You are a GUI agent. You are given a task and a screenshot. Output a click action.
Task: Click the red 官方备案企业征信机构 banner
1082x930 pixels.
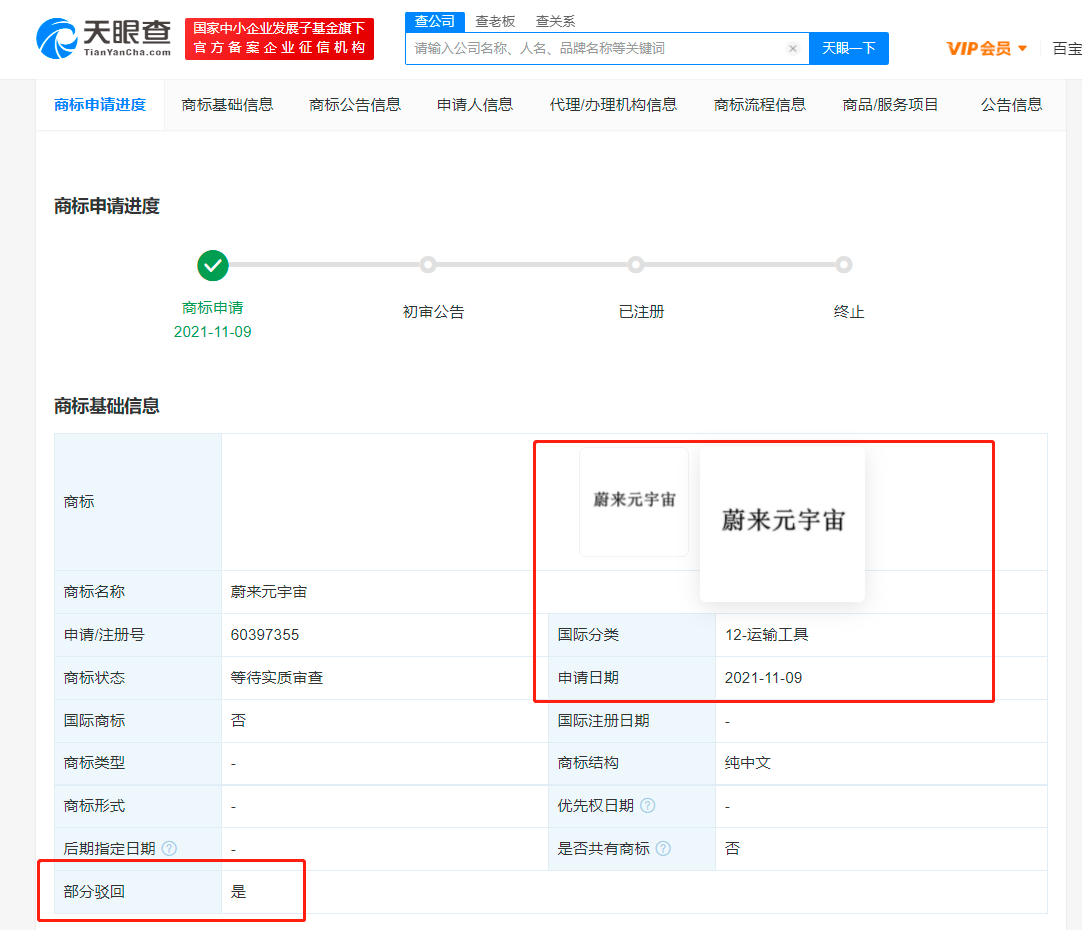279,39
